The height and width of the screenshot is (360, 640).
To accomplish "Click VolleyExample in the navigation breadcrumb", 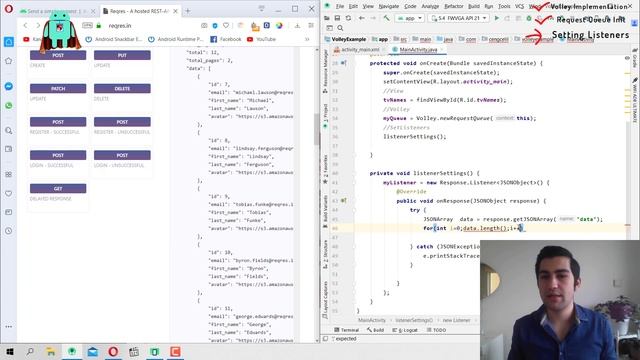I will [346, 39].
